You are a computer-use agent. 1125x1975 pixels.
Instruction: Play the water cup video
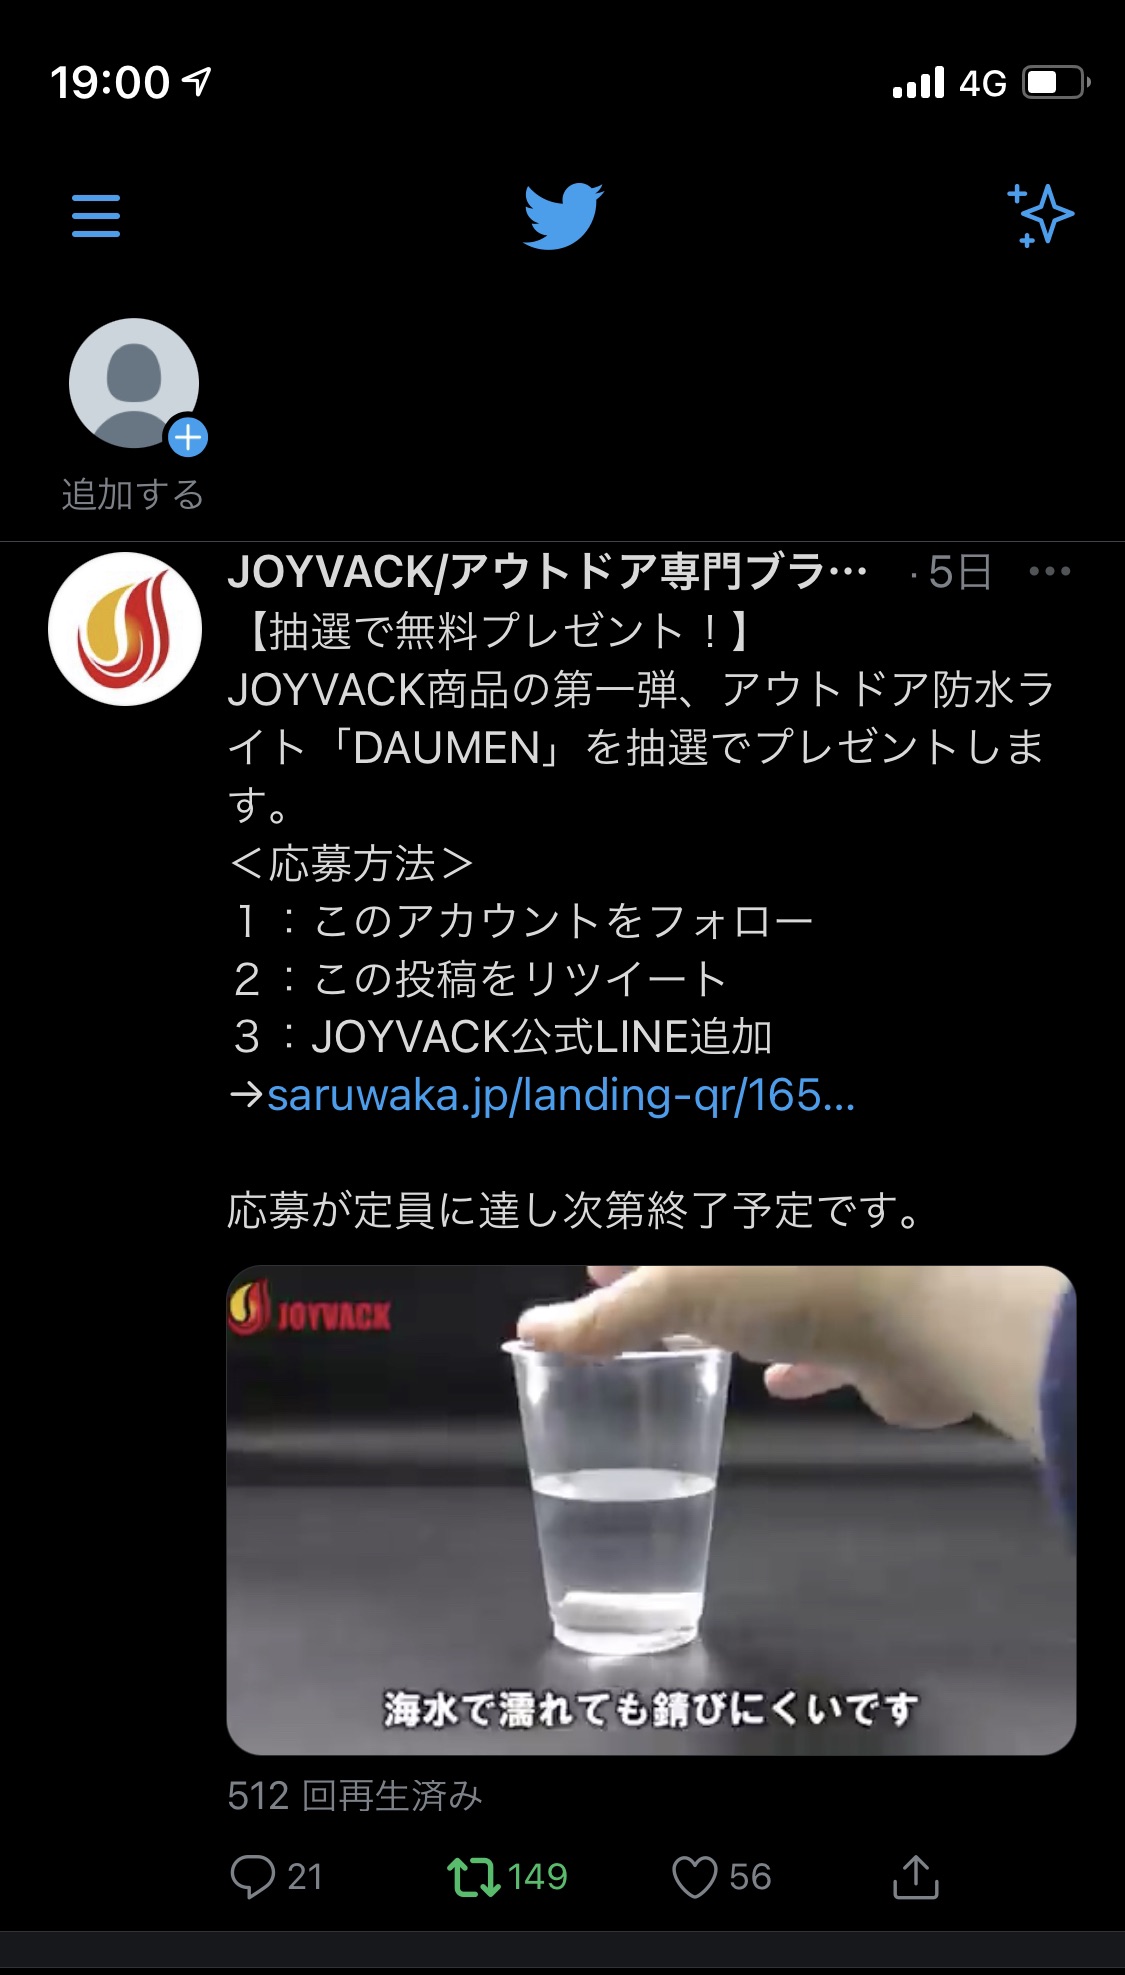click(651, 1510)
